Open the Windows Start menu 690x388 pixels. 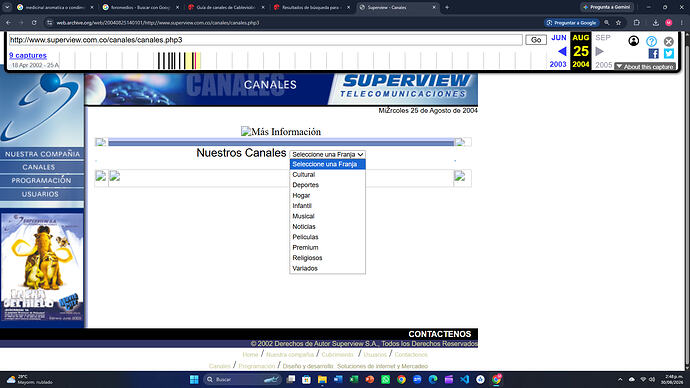(194, 379)
